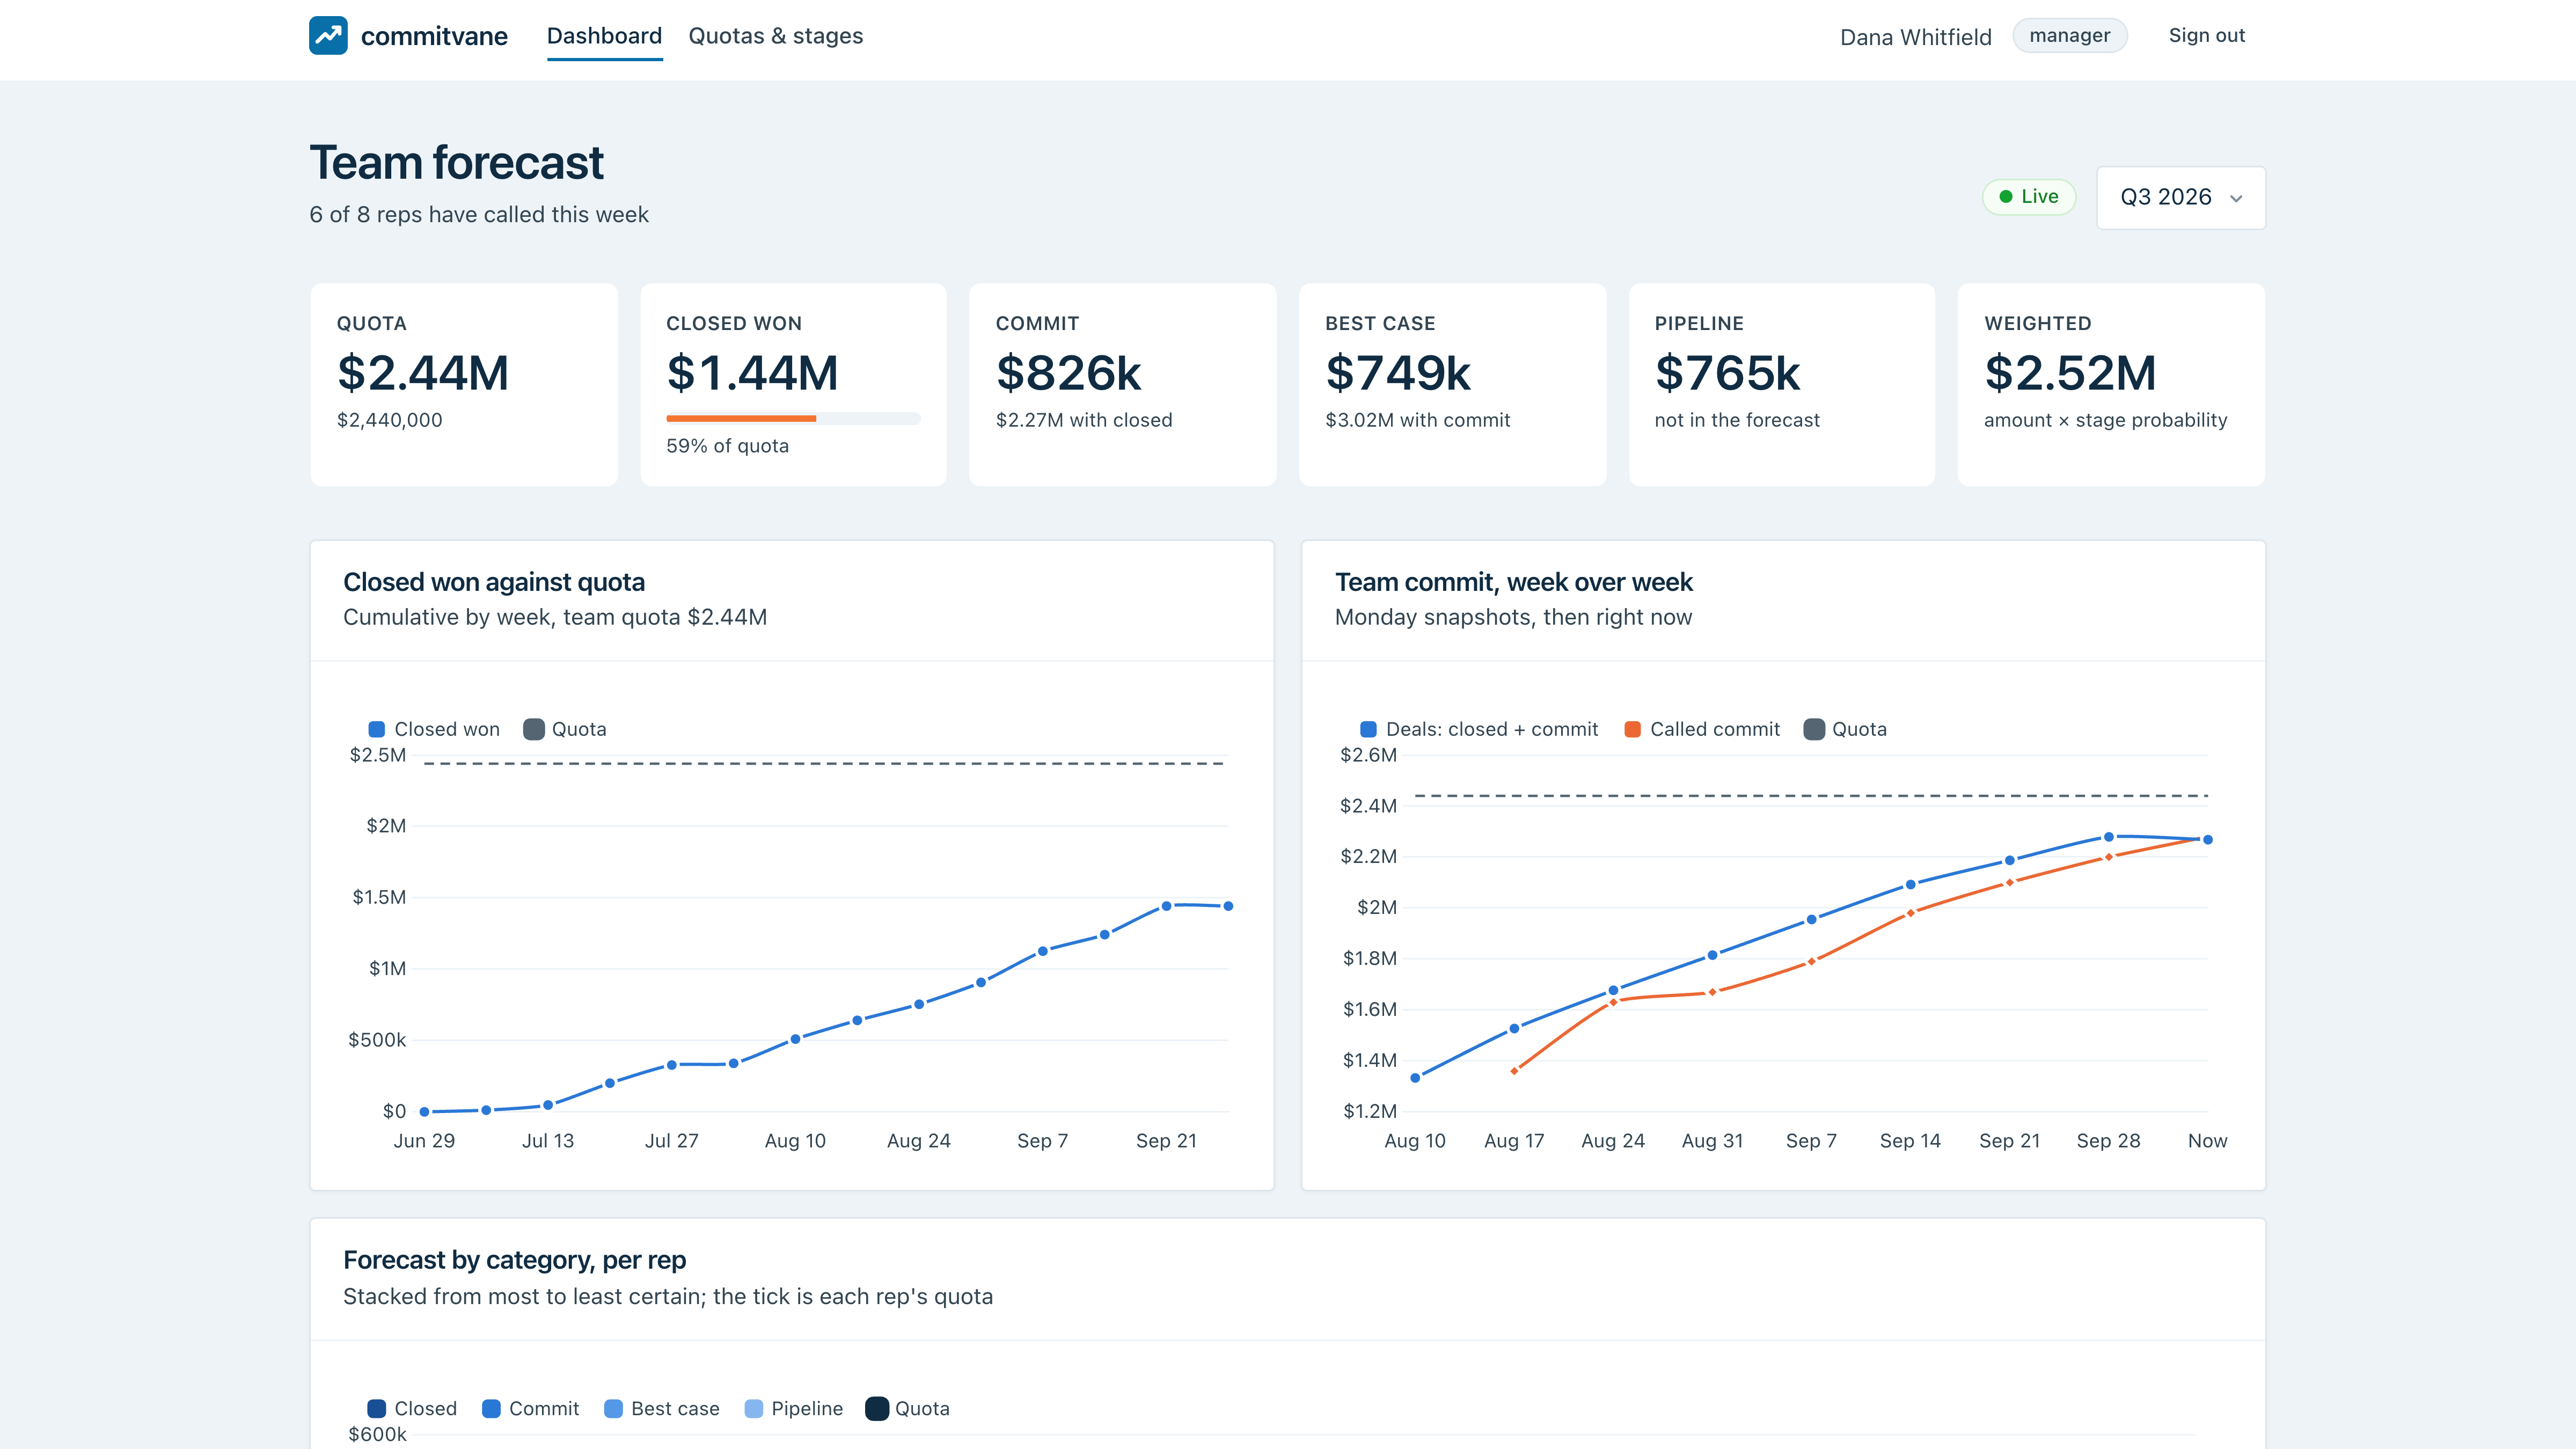This screenshot has height=1449, width=2576.
Task: Click the Live status indicator
Action: (x=2028, y=197)
